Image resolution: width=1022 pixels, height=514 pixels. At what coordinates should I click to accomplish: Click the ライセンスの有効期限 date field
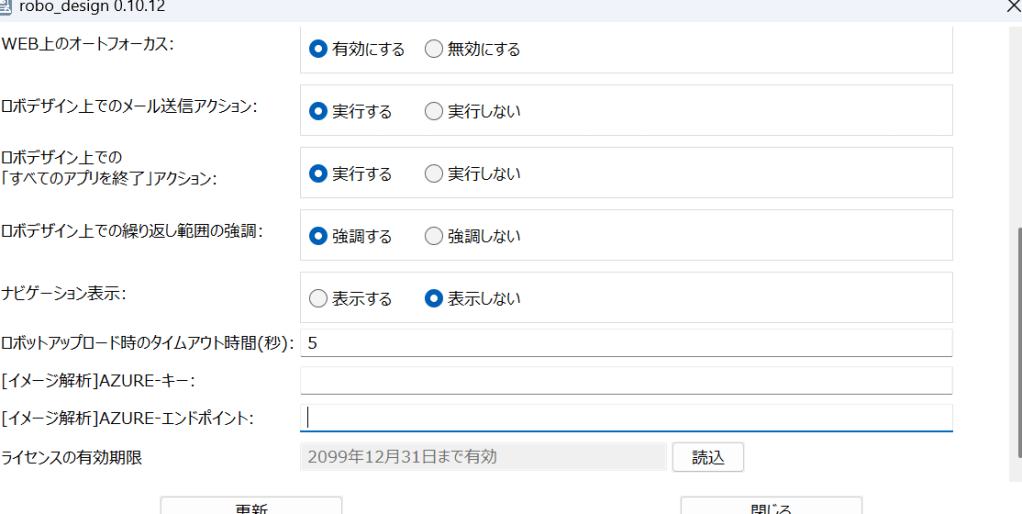tap(483, 457)
